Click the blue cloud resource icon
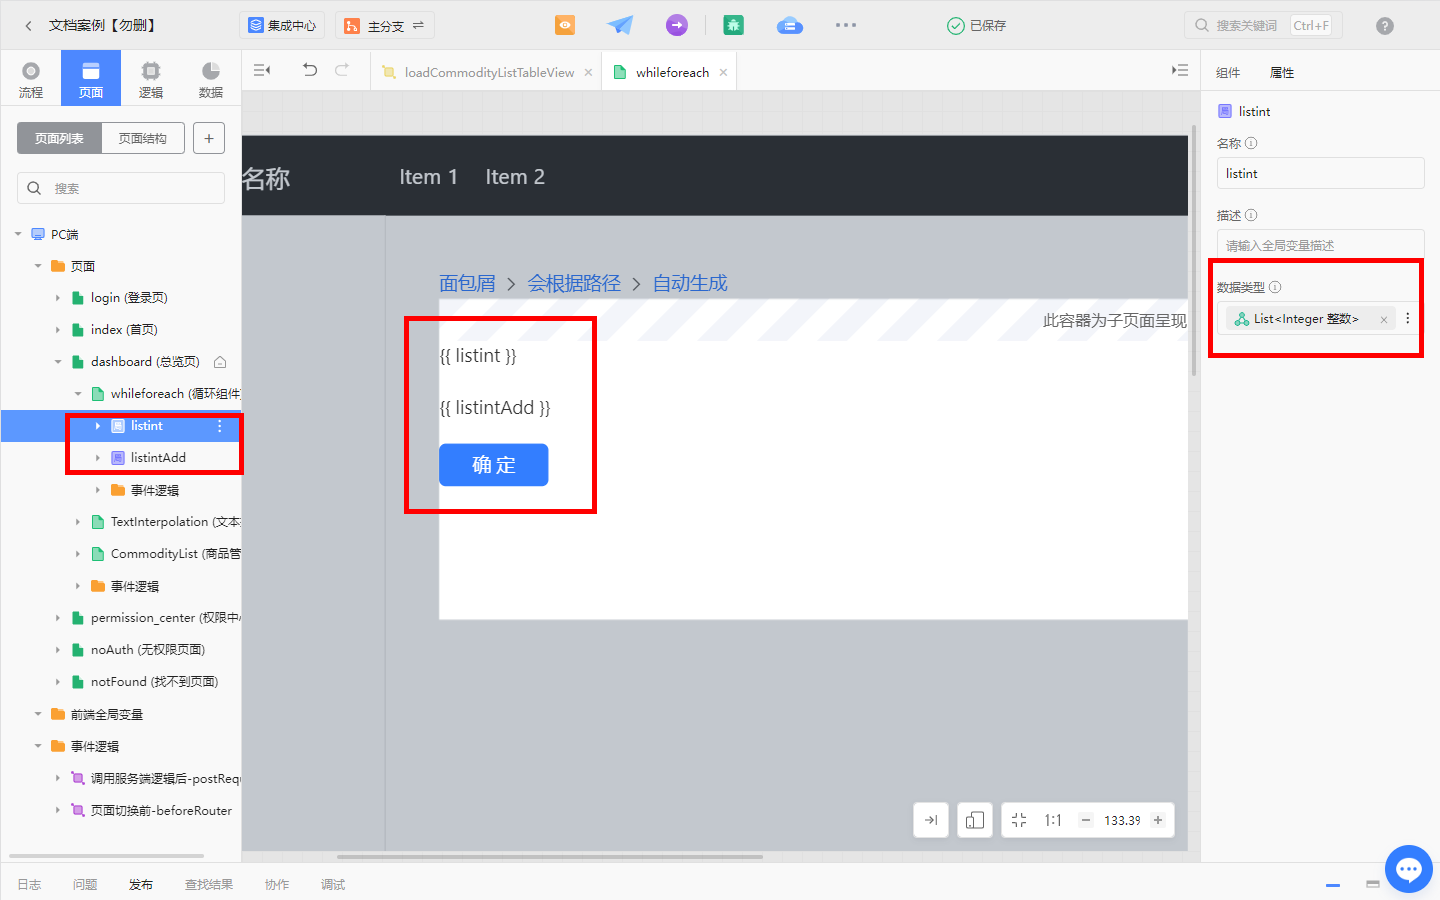Viewport: 1440px width, 900px height. click(x=789, y=24)
